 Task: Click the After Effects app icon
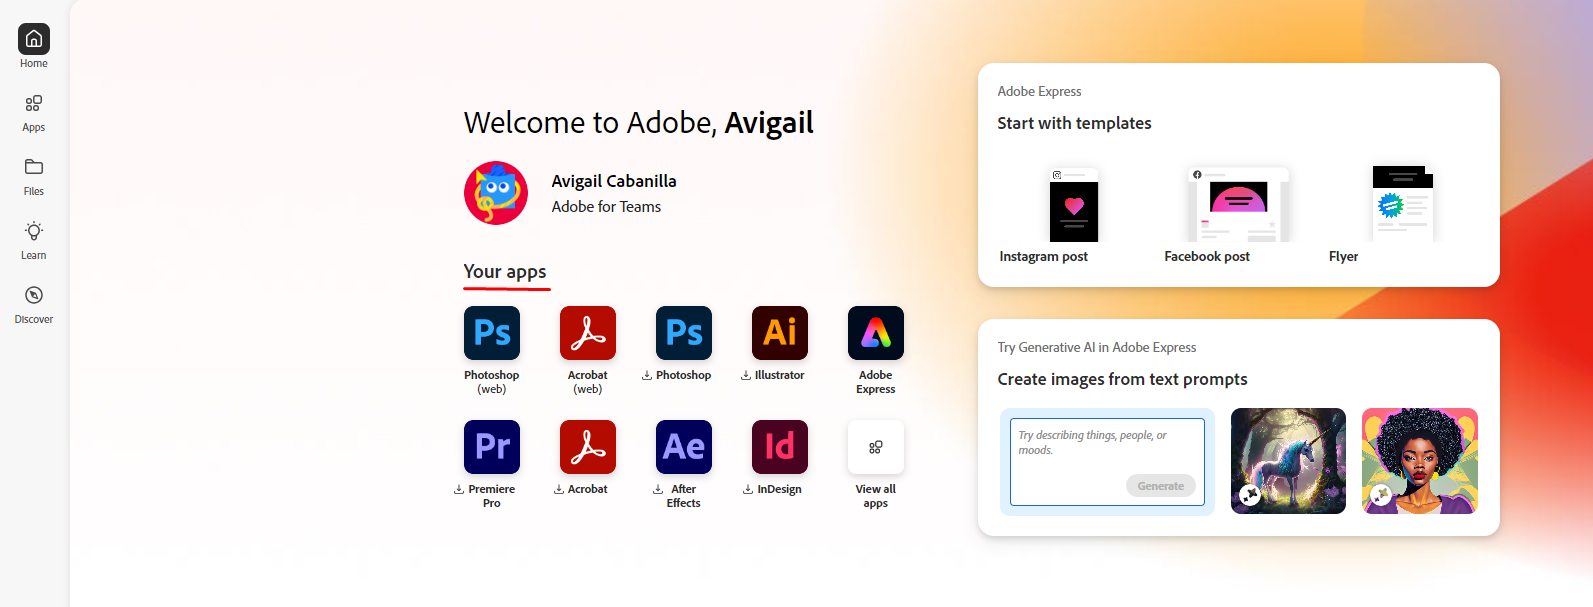pos(684,447)
